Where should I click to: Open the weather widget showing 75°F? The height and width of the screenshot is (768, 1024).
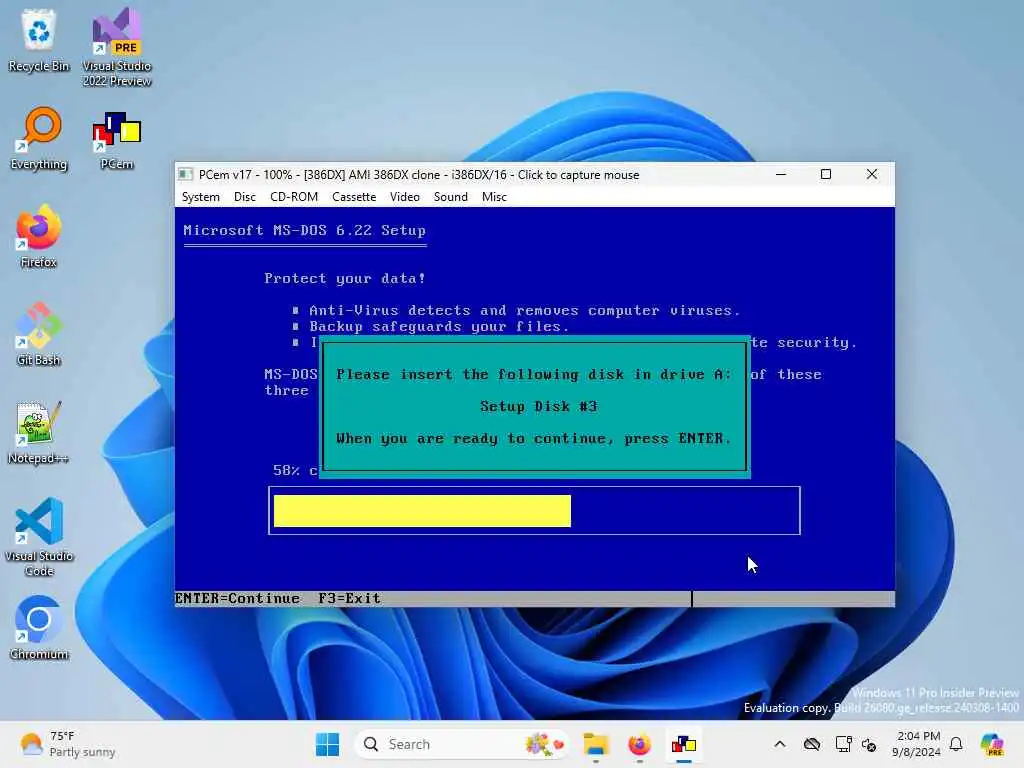[x=67, y=744]
